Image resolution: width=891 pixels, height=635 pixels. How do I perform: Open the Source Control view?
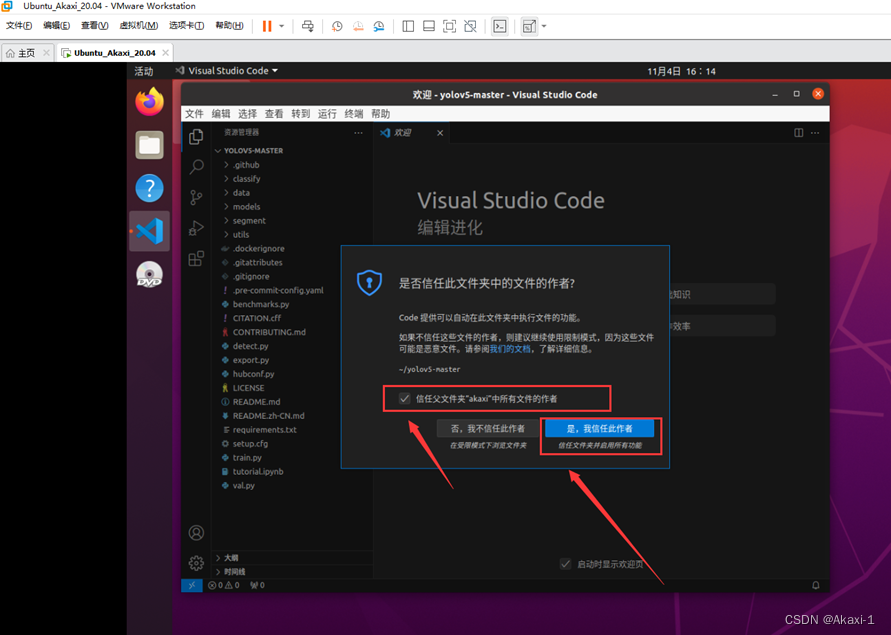(x=196, y=197)
